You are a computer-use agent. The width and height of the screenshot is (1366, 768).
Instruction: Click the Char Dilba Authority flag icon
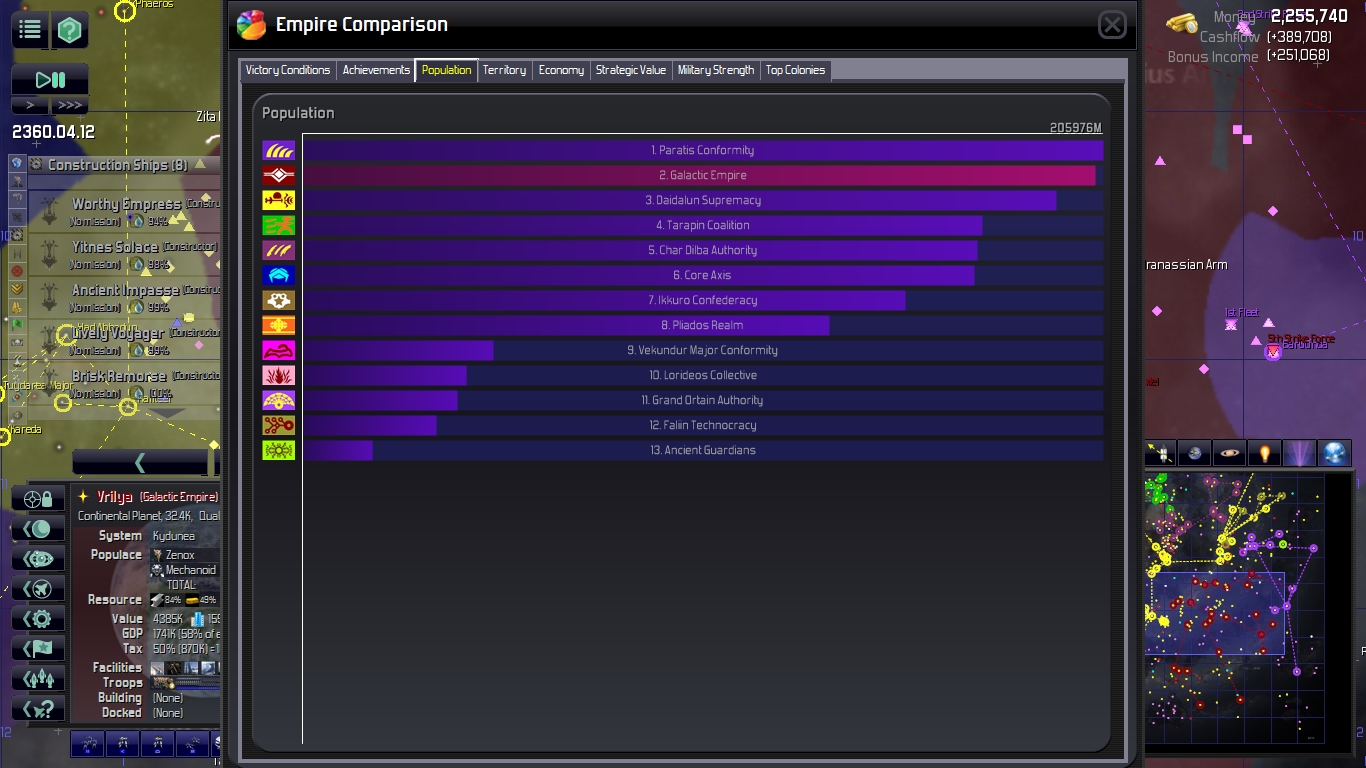(x=279, y=250)
